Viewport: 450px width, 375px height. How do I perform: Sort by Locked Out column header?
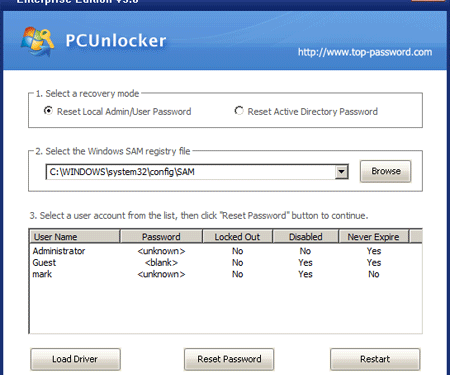pos(237,237)
